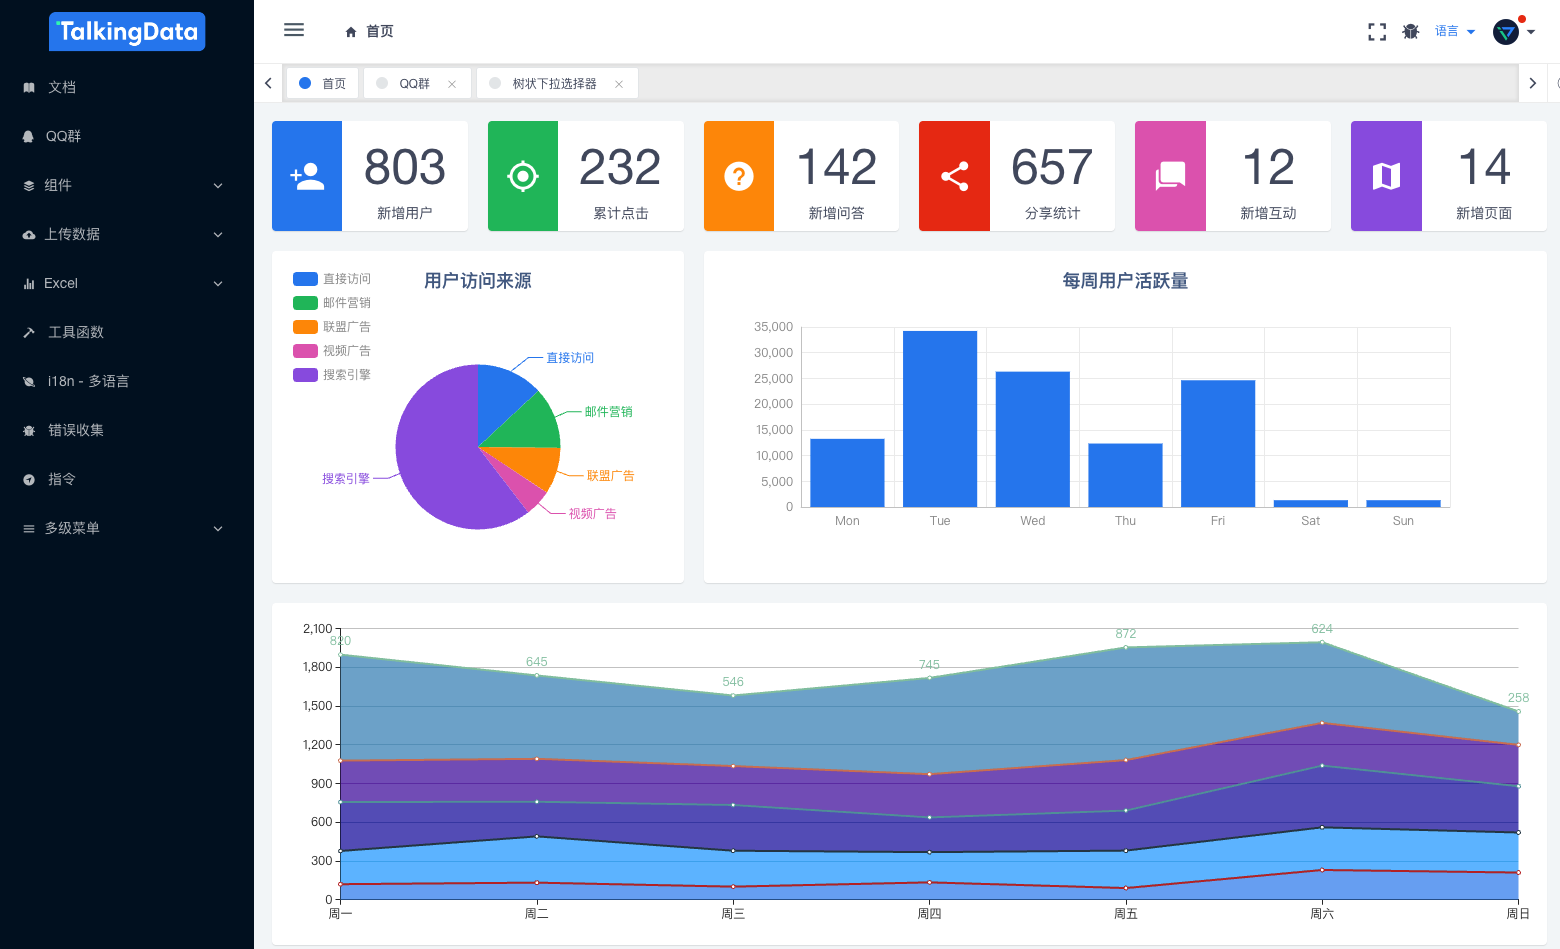Click the 上传数据 cloud upload icon
The width and height of the screenshot is (1560, 949).
click(x=29, y=235)
